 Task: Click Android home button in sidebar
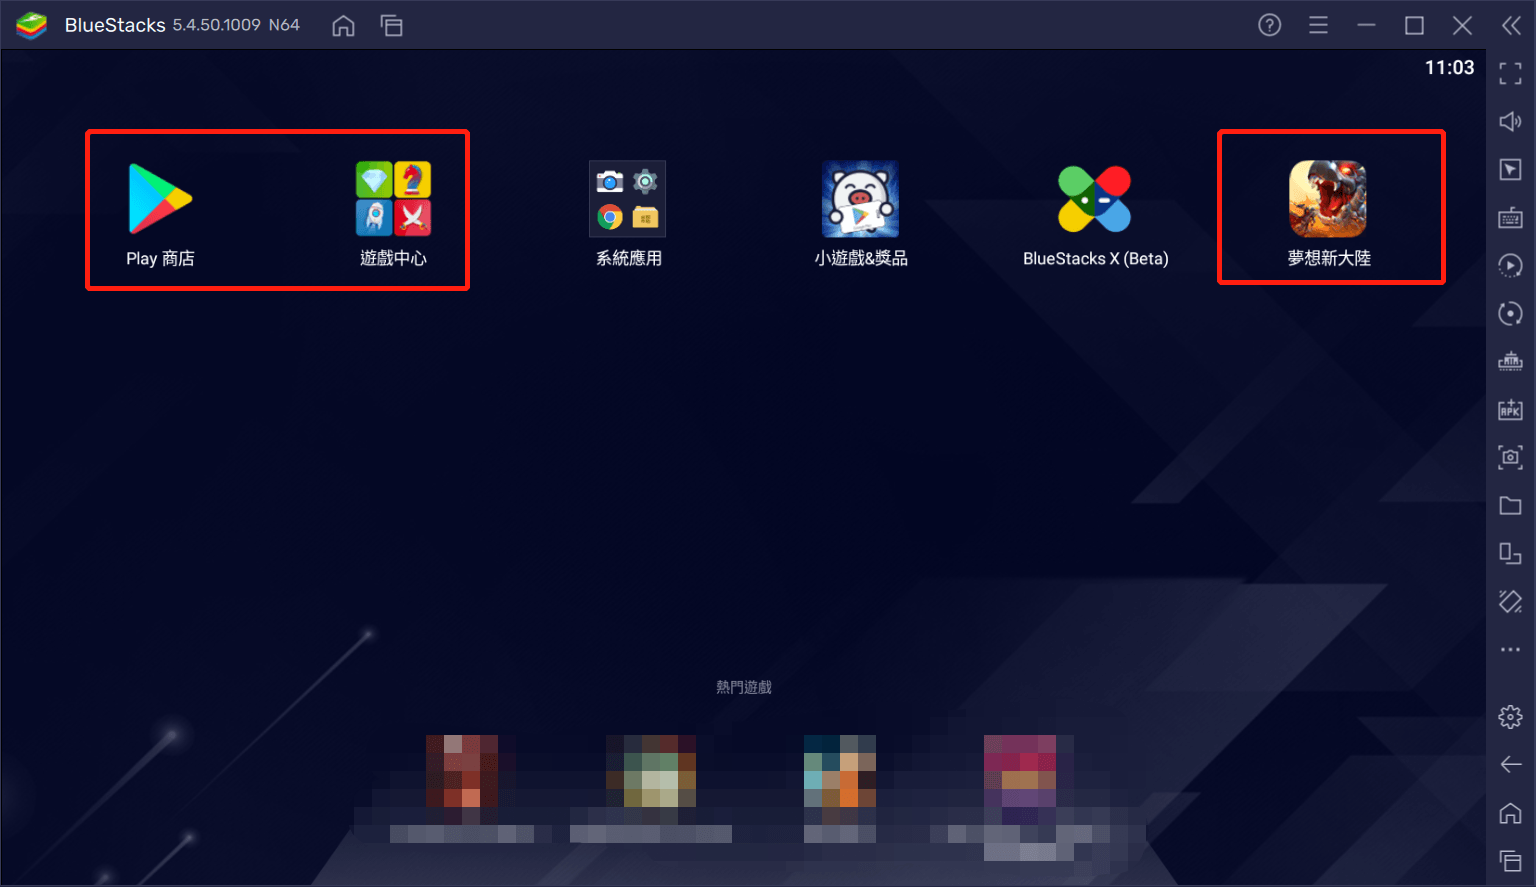point(1510,813)
